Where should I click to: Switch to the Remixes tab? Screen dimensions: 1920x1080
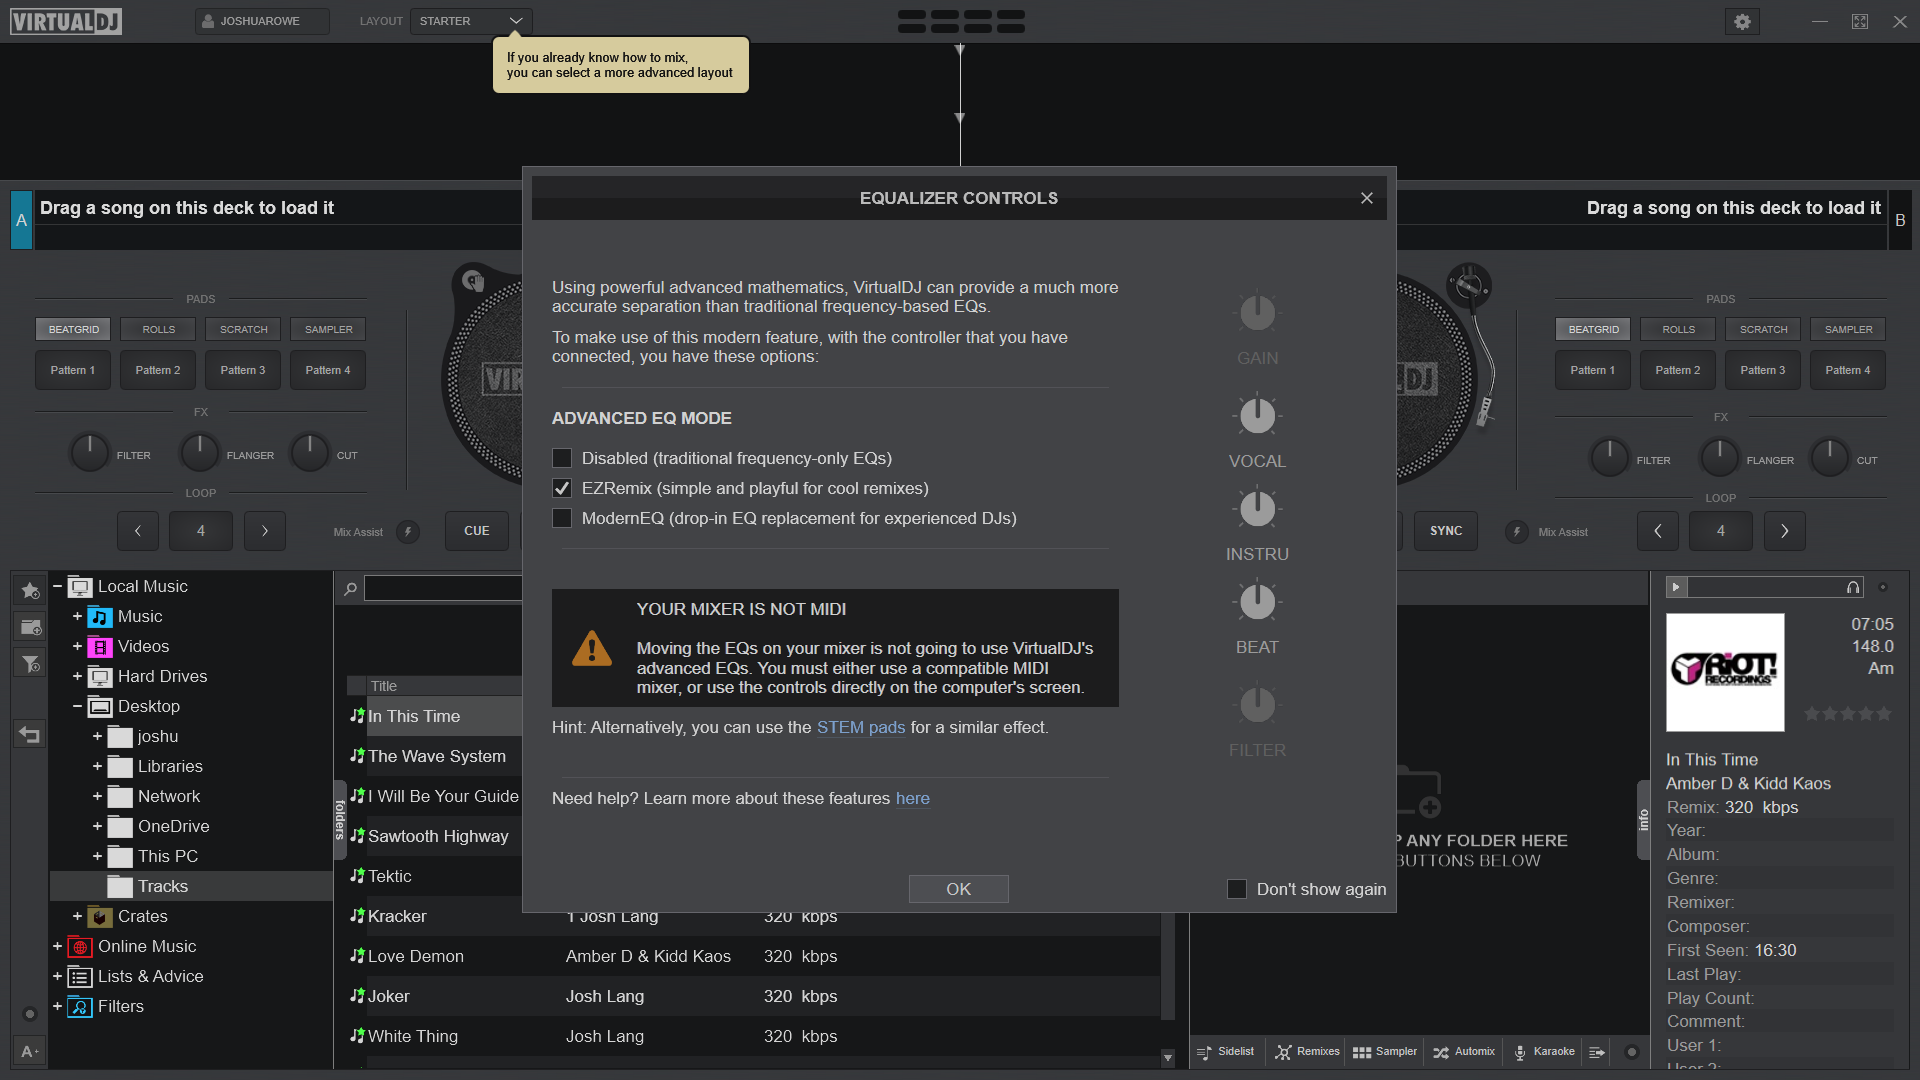(1307, 1052)
